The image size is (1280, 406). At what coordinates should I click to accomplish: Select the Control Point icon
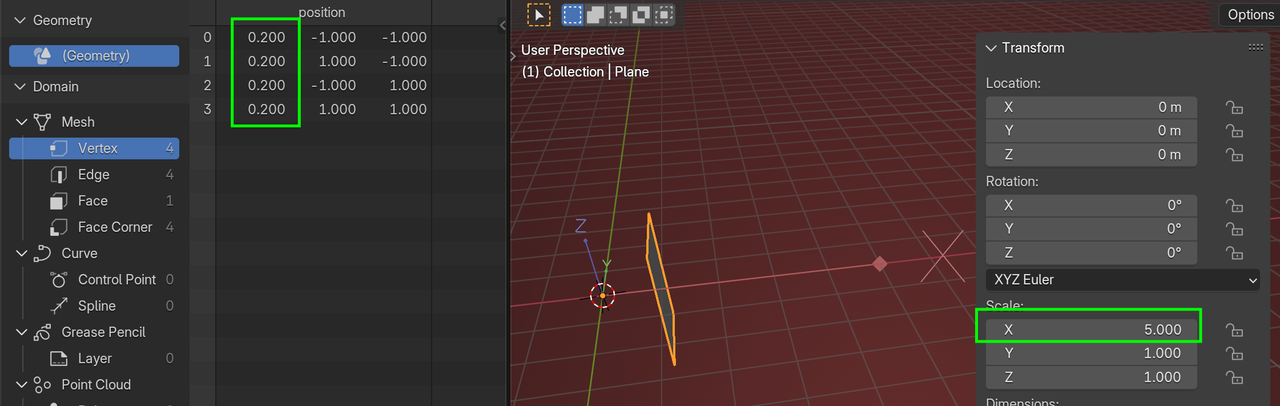coord(59,280)
